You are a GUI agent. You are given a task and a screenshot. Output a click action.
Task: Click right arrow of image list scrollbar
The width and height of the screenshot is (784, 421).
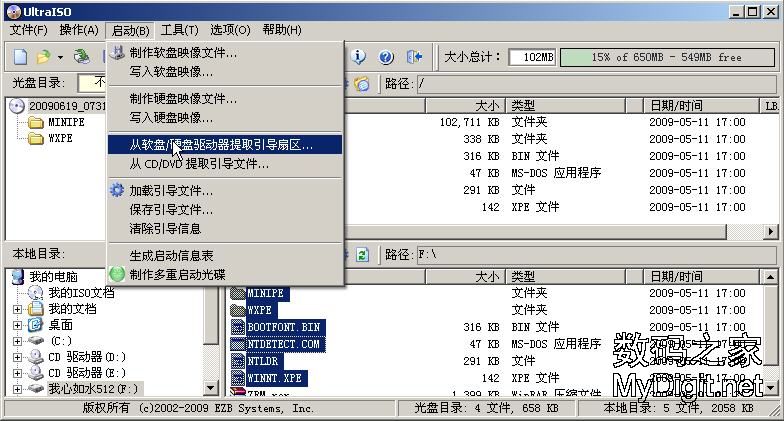tap(771, 232)
